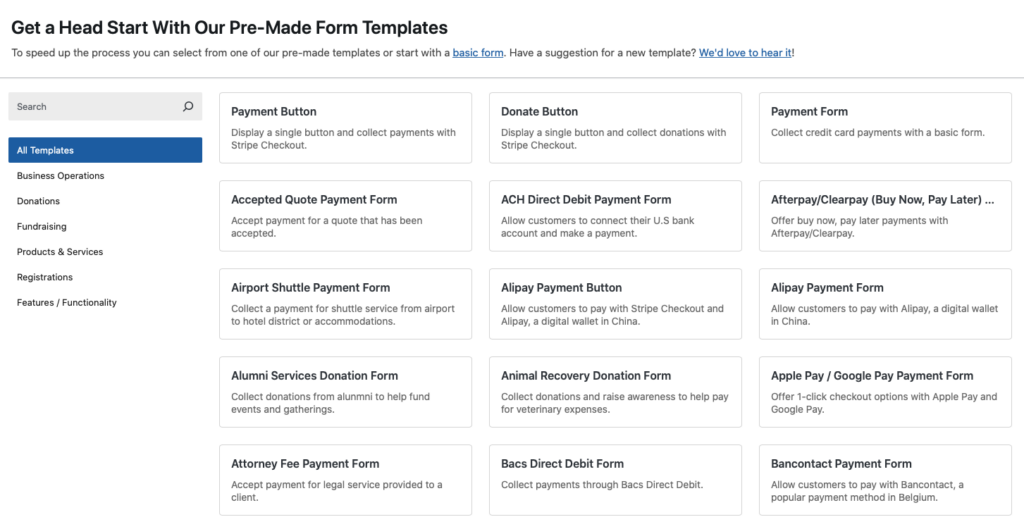Image resolution: width=1024 pixels, height=529 pixels.
Task: Select the All Templates category
Action: [x=105, y=150]
